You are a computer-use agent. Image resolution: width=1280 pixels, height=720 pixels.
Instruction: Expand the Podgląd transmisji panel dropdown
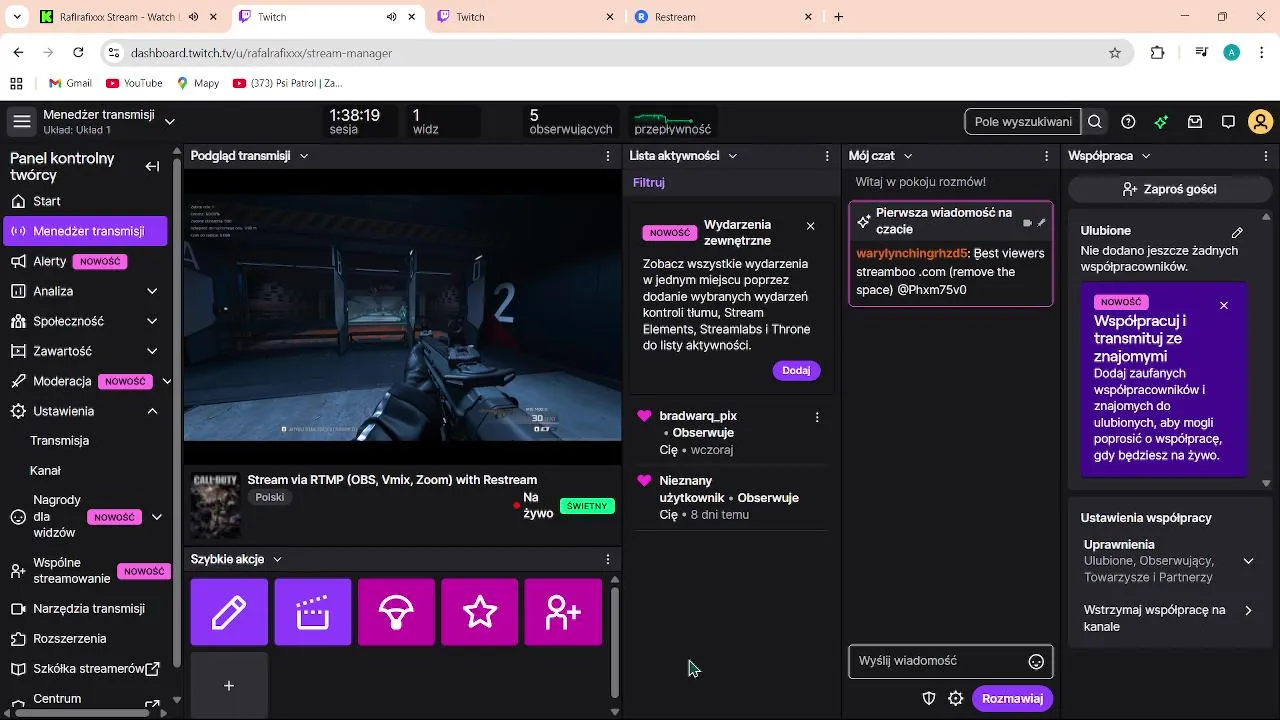pos(304,156)
